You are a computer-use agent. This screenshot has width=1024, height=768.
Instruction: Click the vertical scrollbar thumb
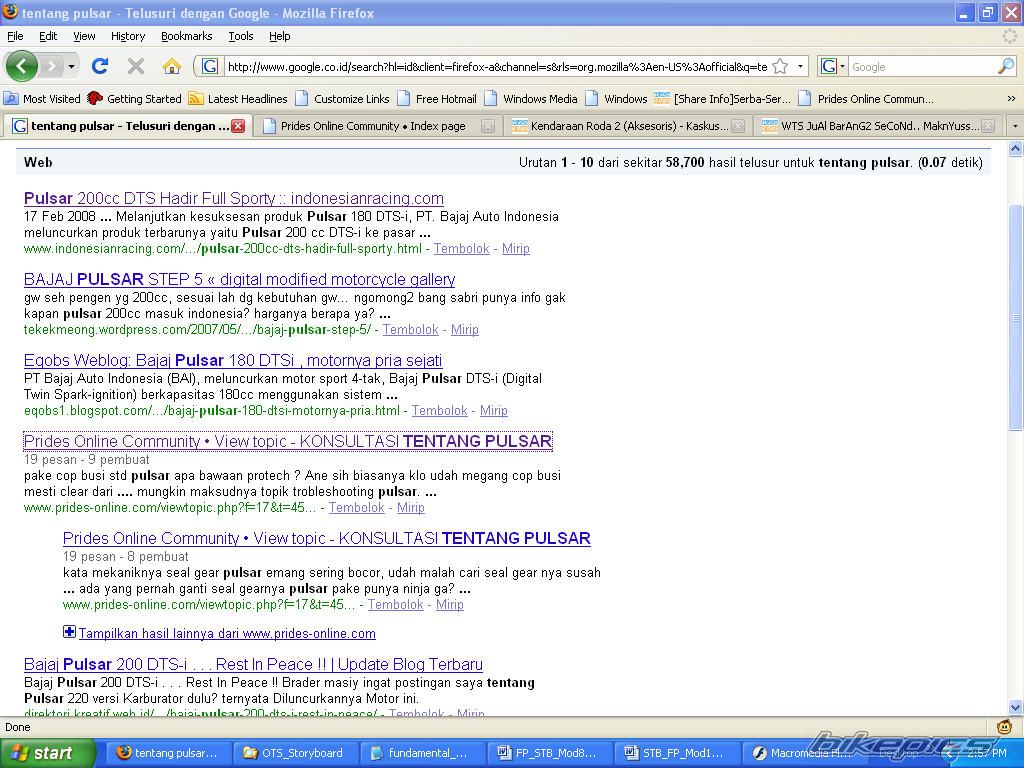click(1016, 317)
